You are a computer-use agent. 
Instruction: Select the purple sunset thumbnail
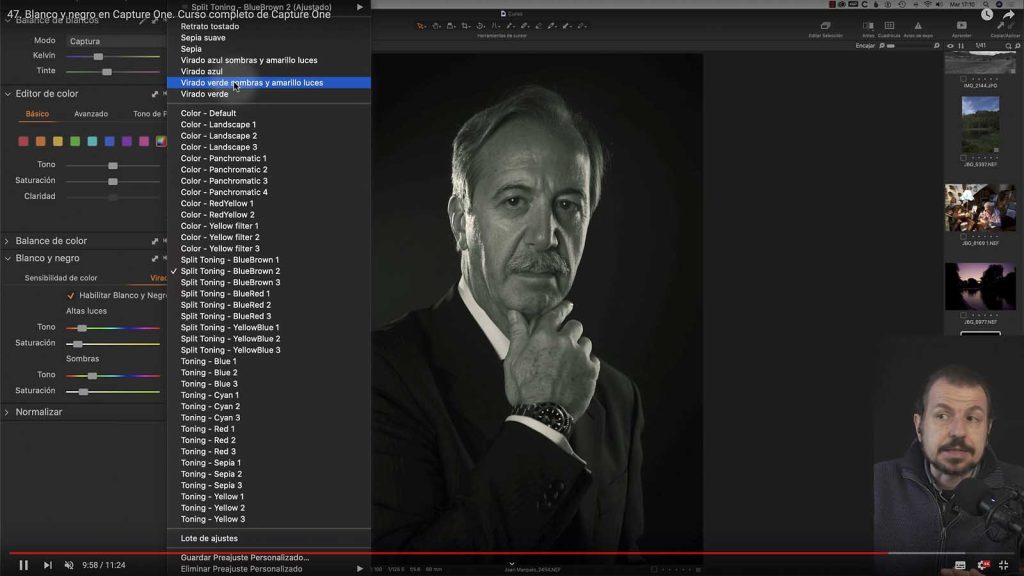click(980, 287)
